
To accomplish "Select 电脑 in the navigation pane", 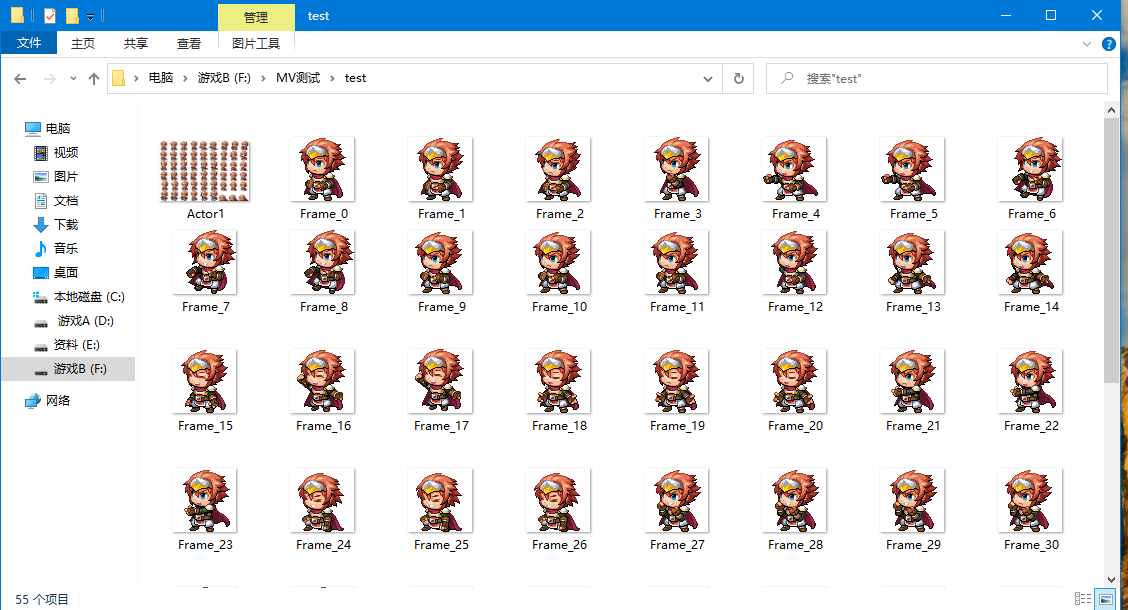I will click(x=58, y=128).
